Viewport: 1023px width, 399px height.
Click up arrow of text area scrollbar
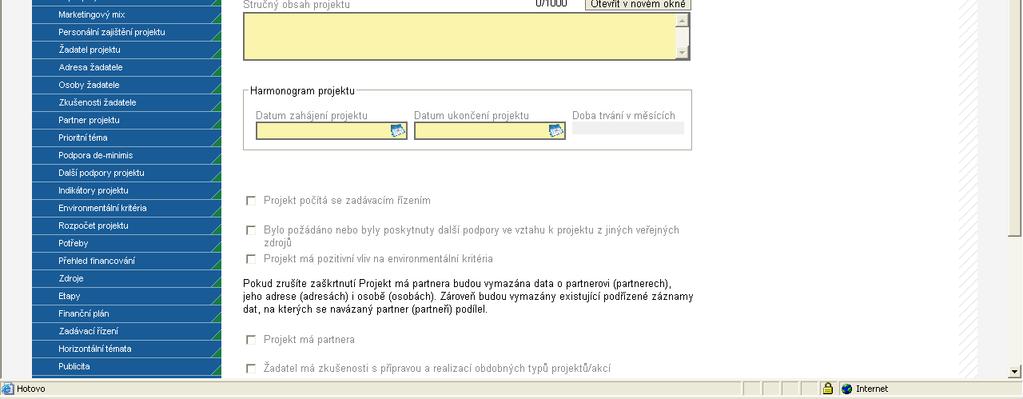(x=682, y=20)
